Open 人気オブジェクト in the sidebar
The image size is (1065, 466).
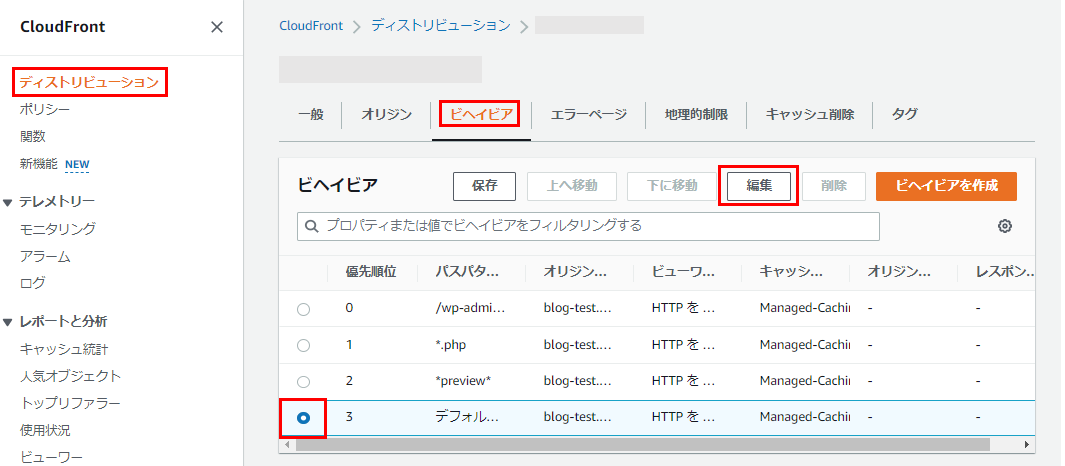[71, 376]
